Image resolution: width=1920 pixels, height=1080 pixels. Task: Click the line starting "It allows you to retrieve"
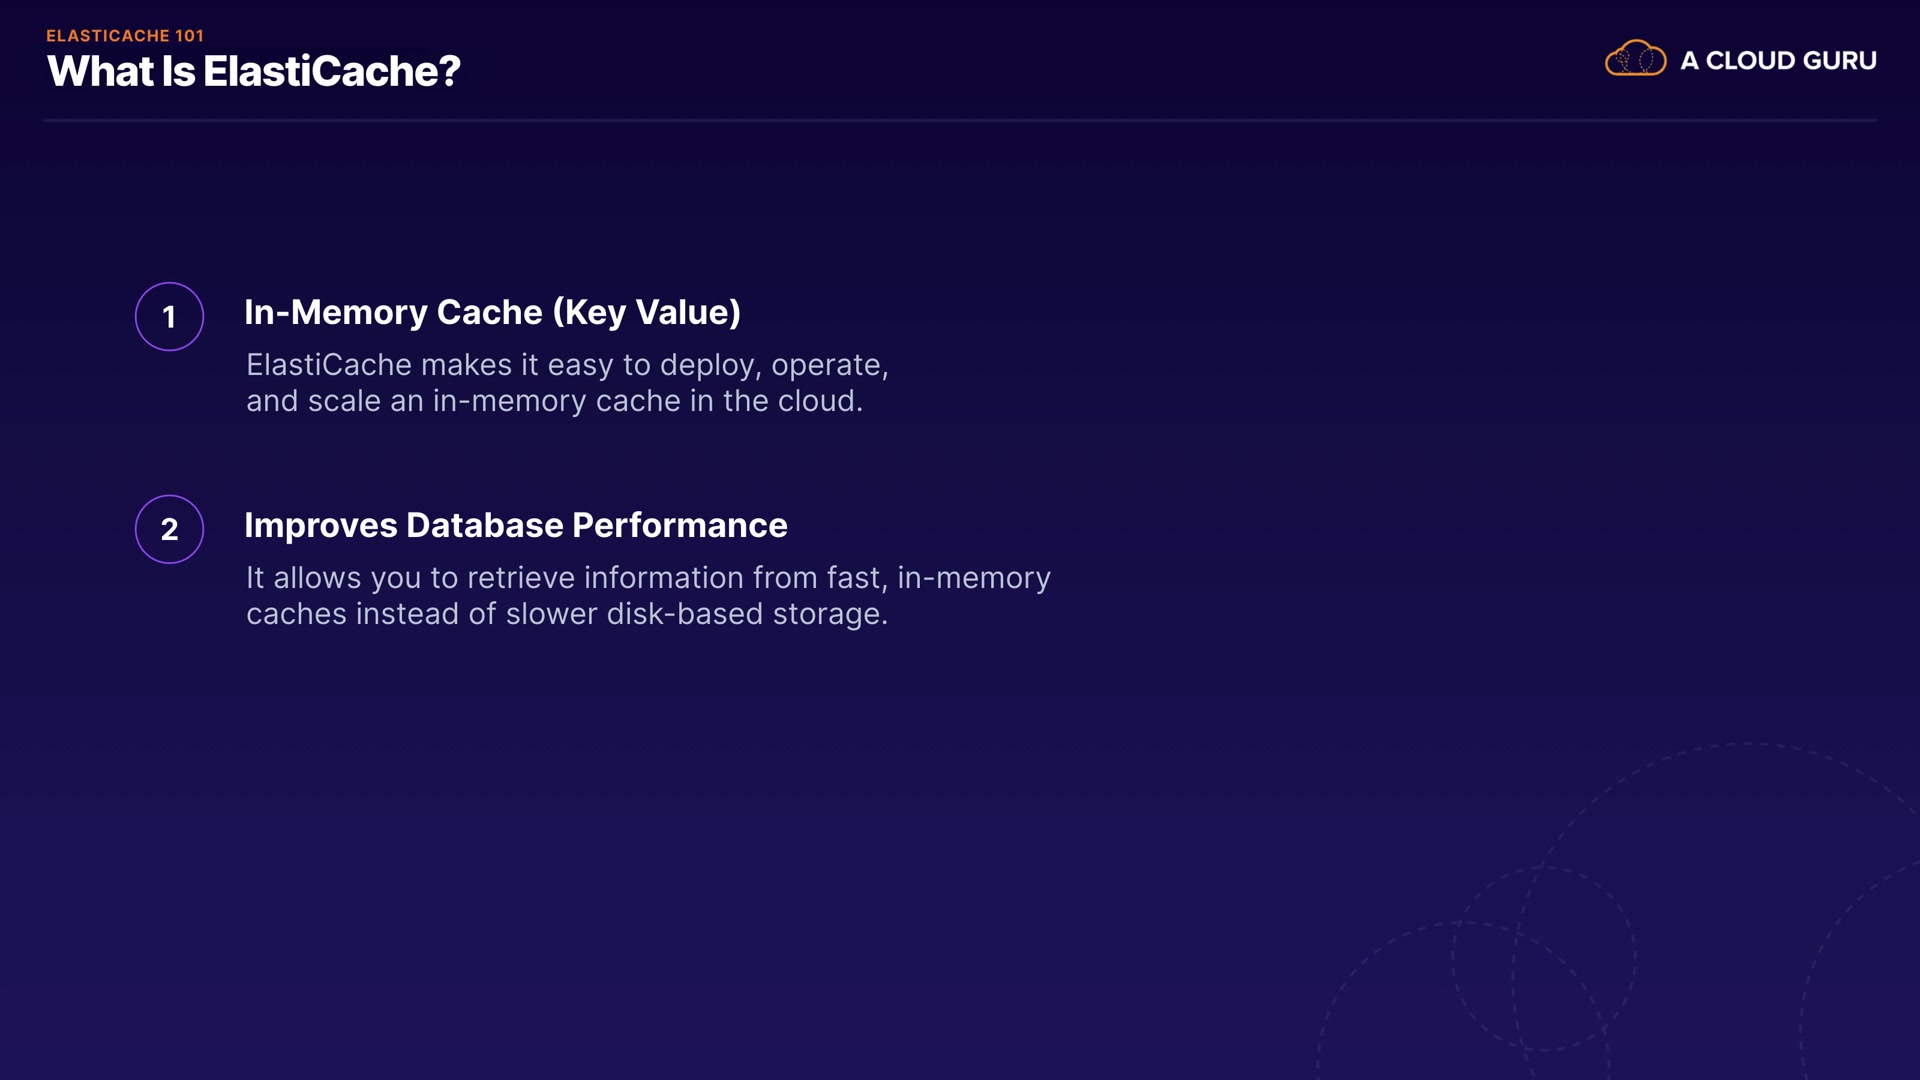point(648,578)
